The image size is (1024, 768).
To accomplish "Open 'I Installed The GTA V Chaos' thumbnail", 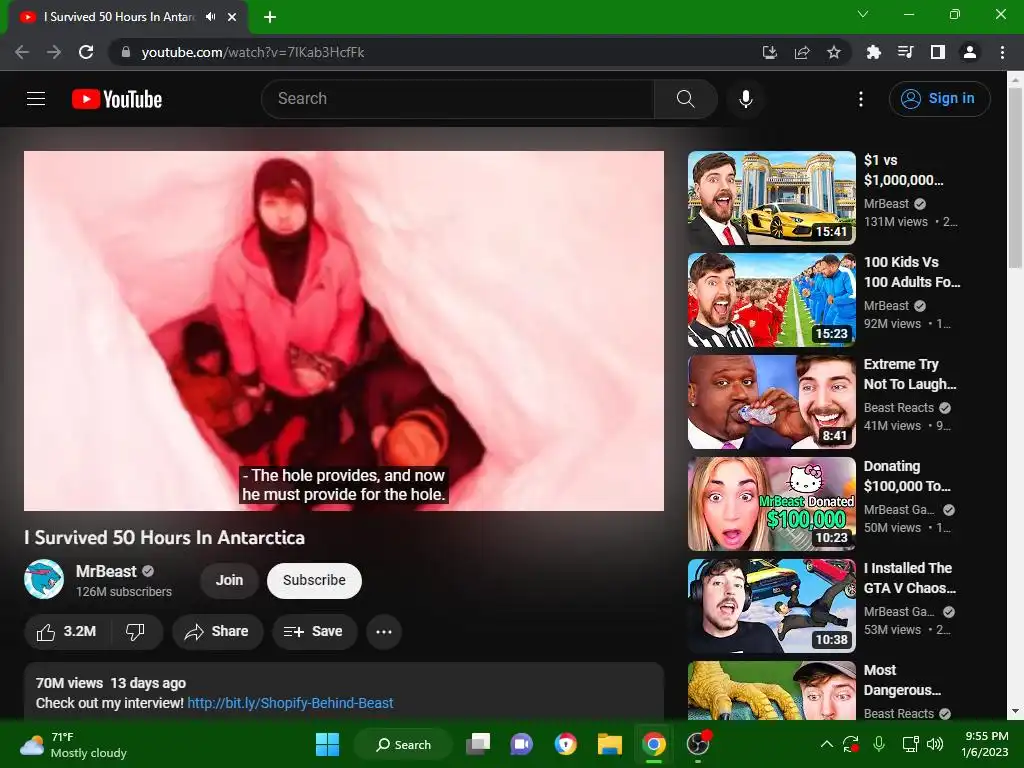I will coord(771,606).
